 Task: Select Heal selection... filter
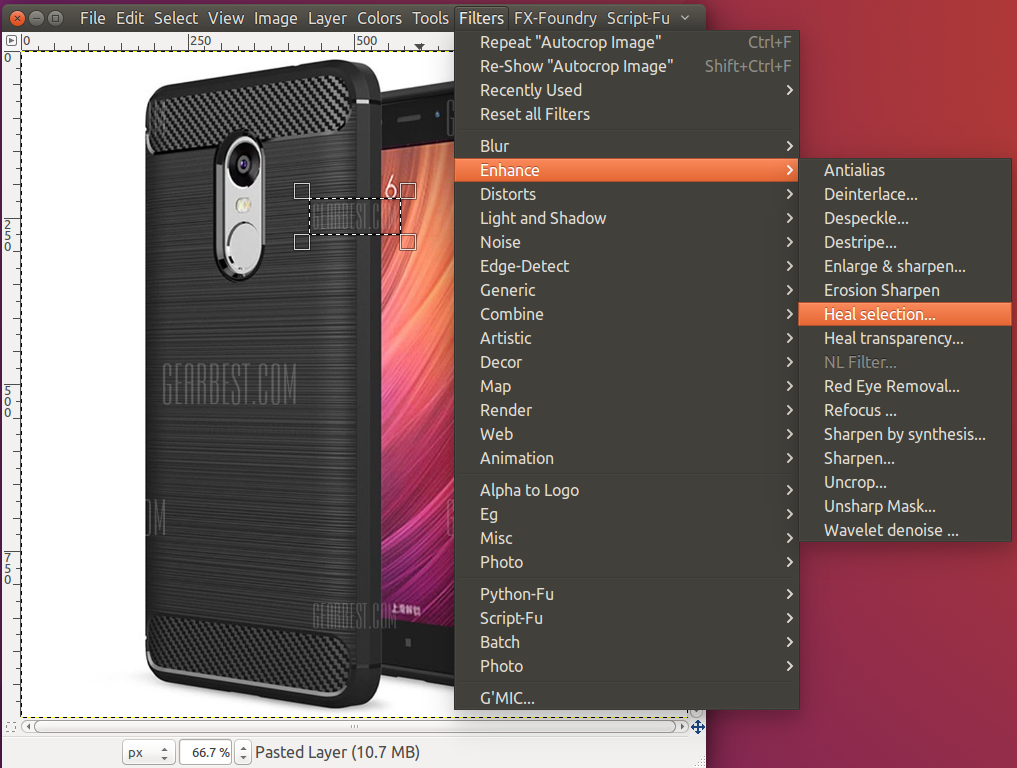(905, 314)
